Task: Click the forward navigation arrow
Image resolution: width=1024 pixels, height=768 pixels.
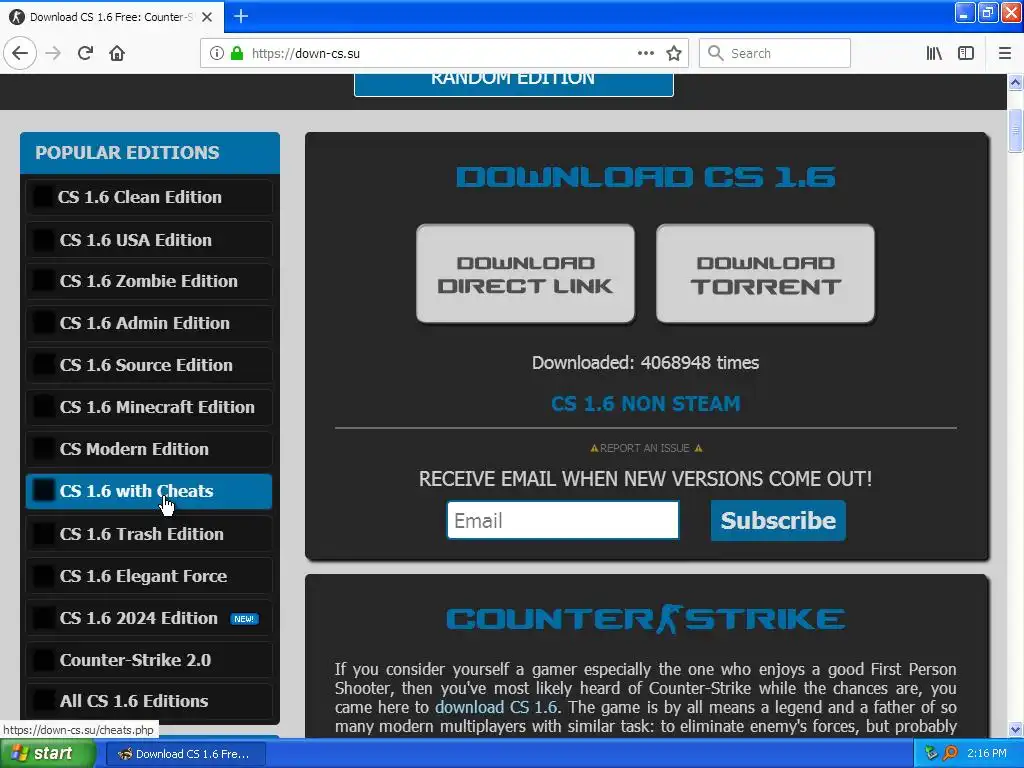Action: (53, 54)
